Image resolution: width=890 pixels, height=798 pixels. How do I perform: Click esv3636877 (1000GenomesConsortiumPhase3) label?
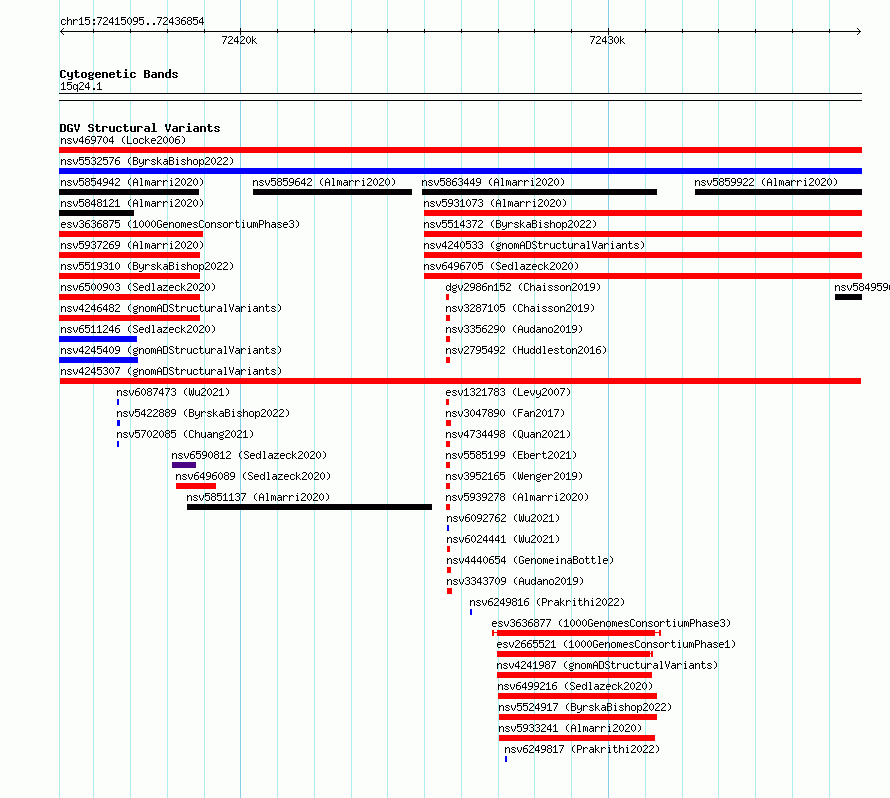[611, 623]
